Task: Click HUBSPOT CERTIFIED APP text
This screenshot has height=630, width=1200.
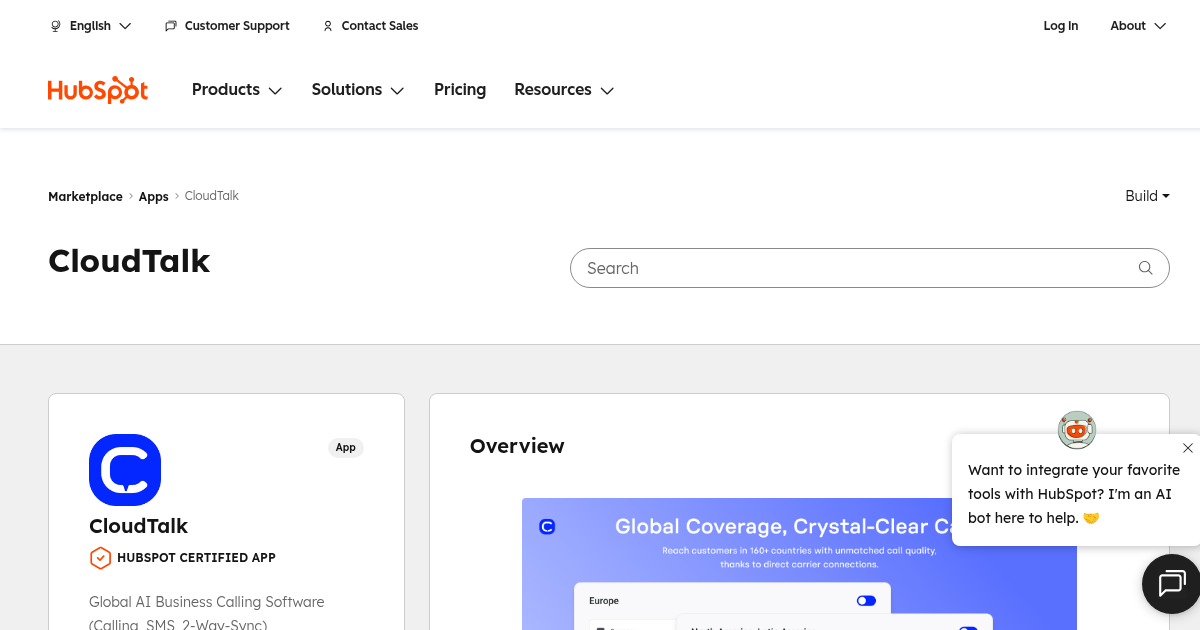Action: pos(196,558)
